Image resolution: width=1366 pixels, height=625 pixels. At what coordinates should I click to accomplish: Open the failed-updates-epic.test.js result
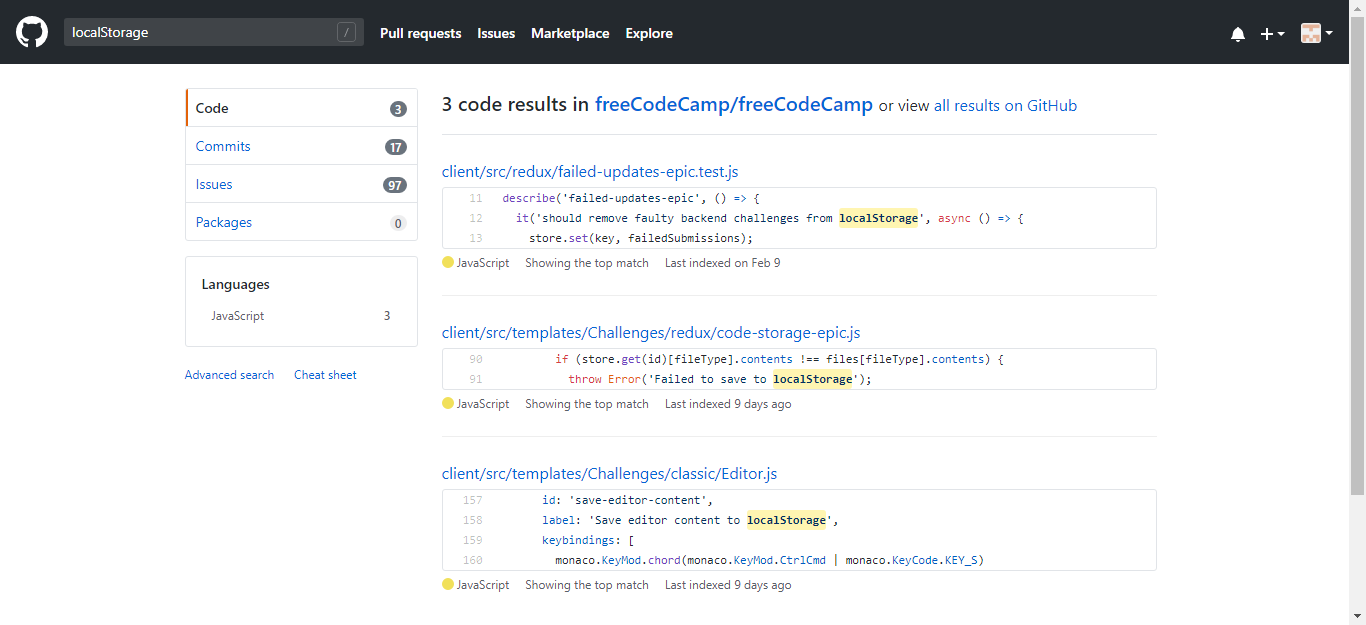(x=590, y=171)
